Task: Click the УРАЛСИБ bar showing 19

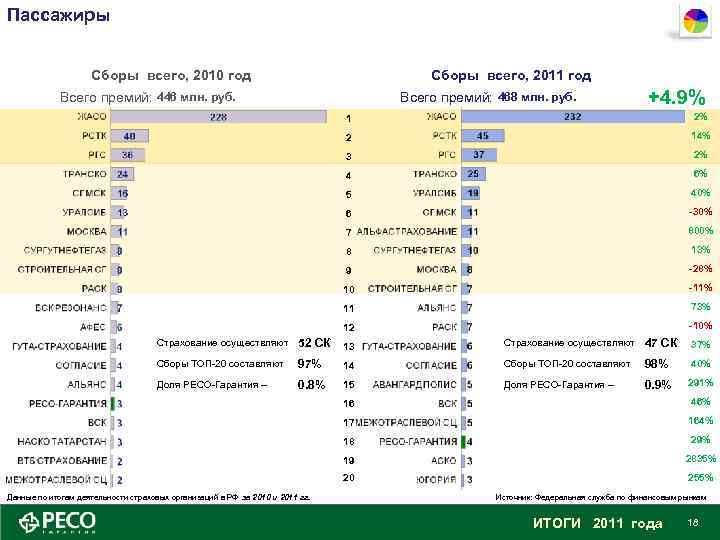Action: click(x=471, y=193)
